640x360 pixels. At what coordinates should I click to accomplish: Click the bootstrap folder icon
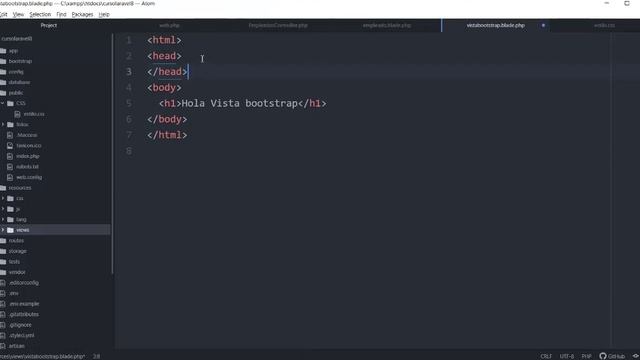(x=3, y=61)
